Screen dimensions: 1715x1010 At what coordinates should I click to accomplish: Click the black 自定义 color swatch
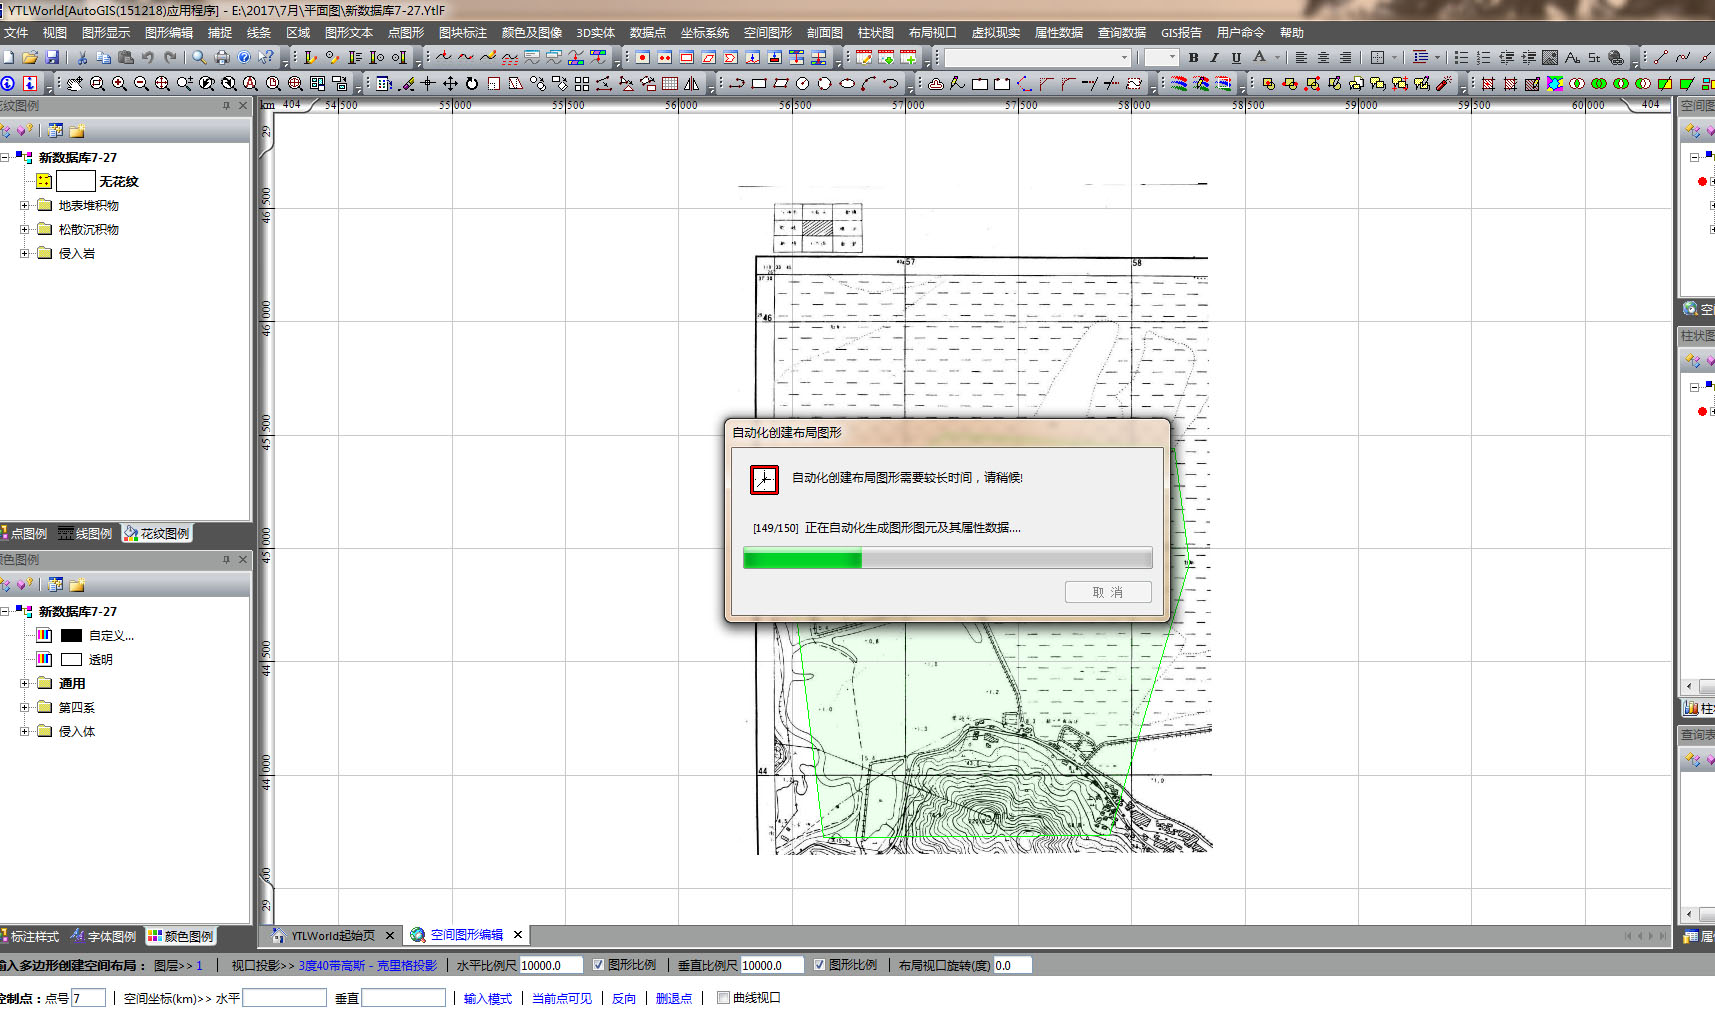71,635
